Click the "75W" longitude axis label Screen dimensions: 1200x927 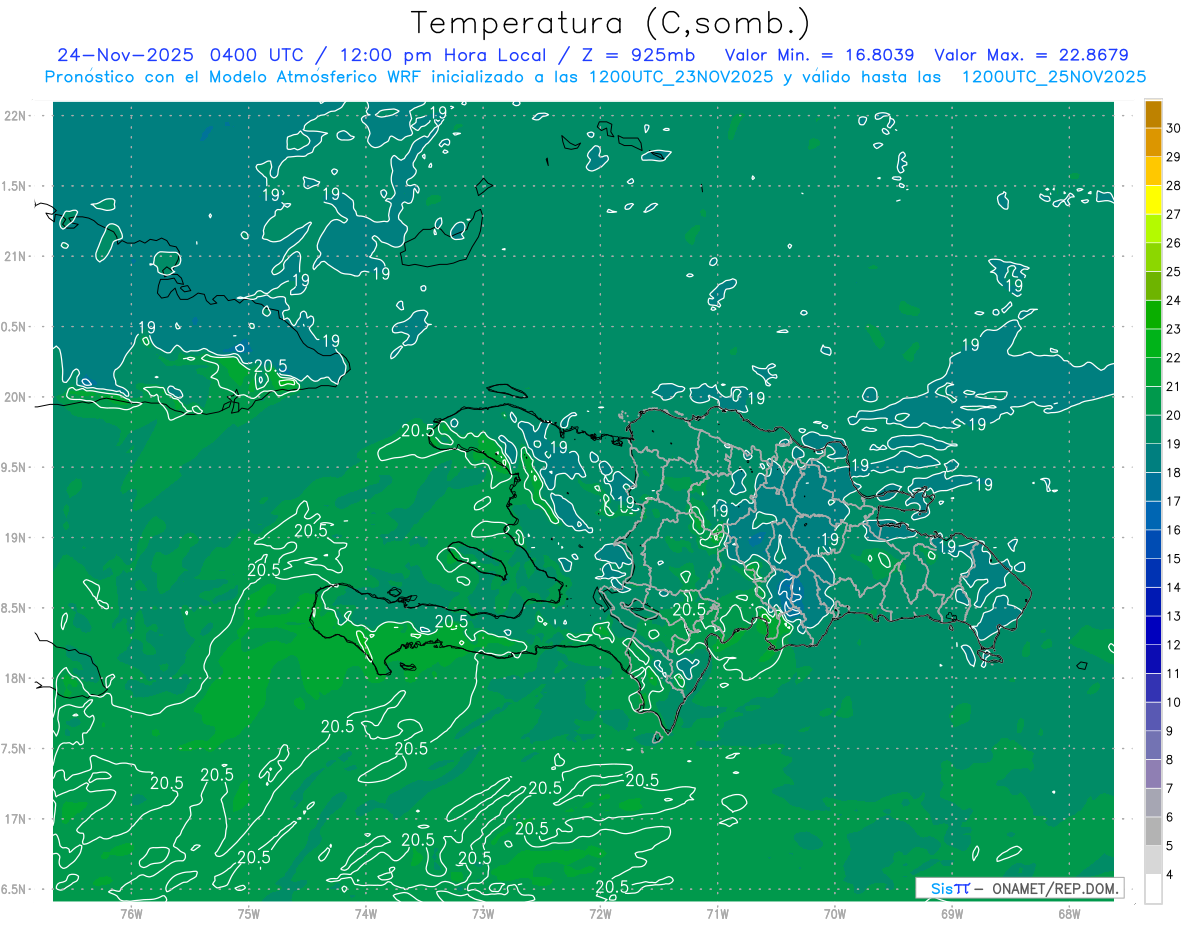tap(248, 913)
